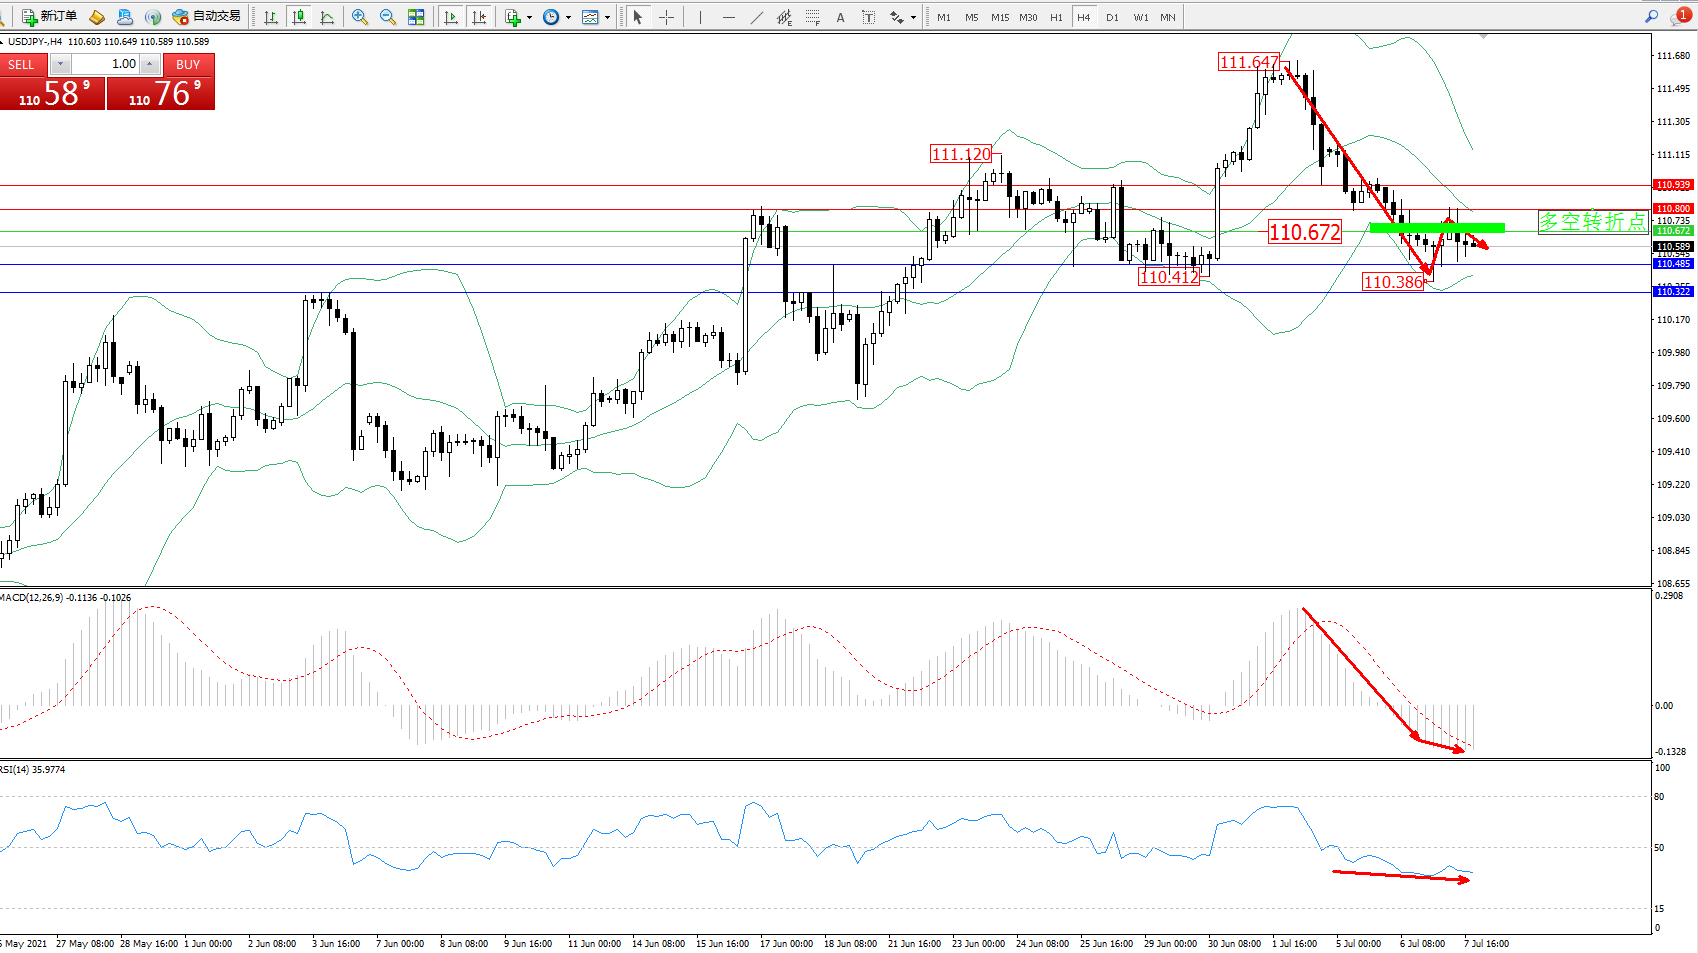Select the crosshair tool
This screenshot has width=1698, height=953.
pos(666,17)
